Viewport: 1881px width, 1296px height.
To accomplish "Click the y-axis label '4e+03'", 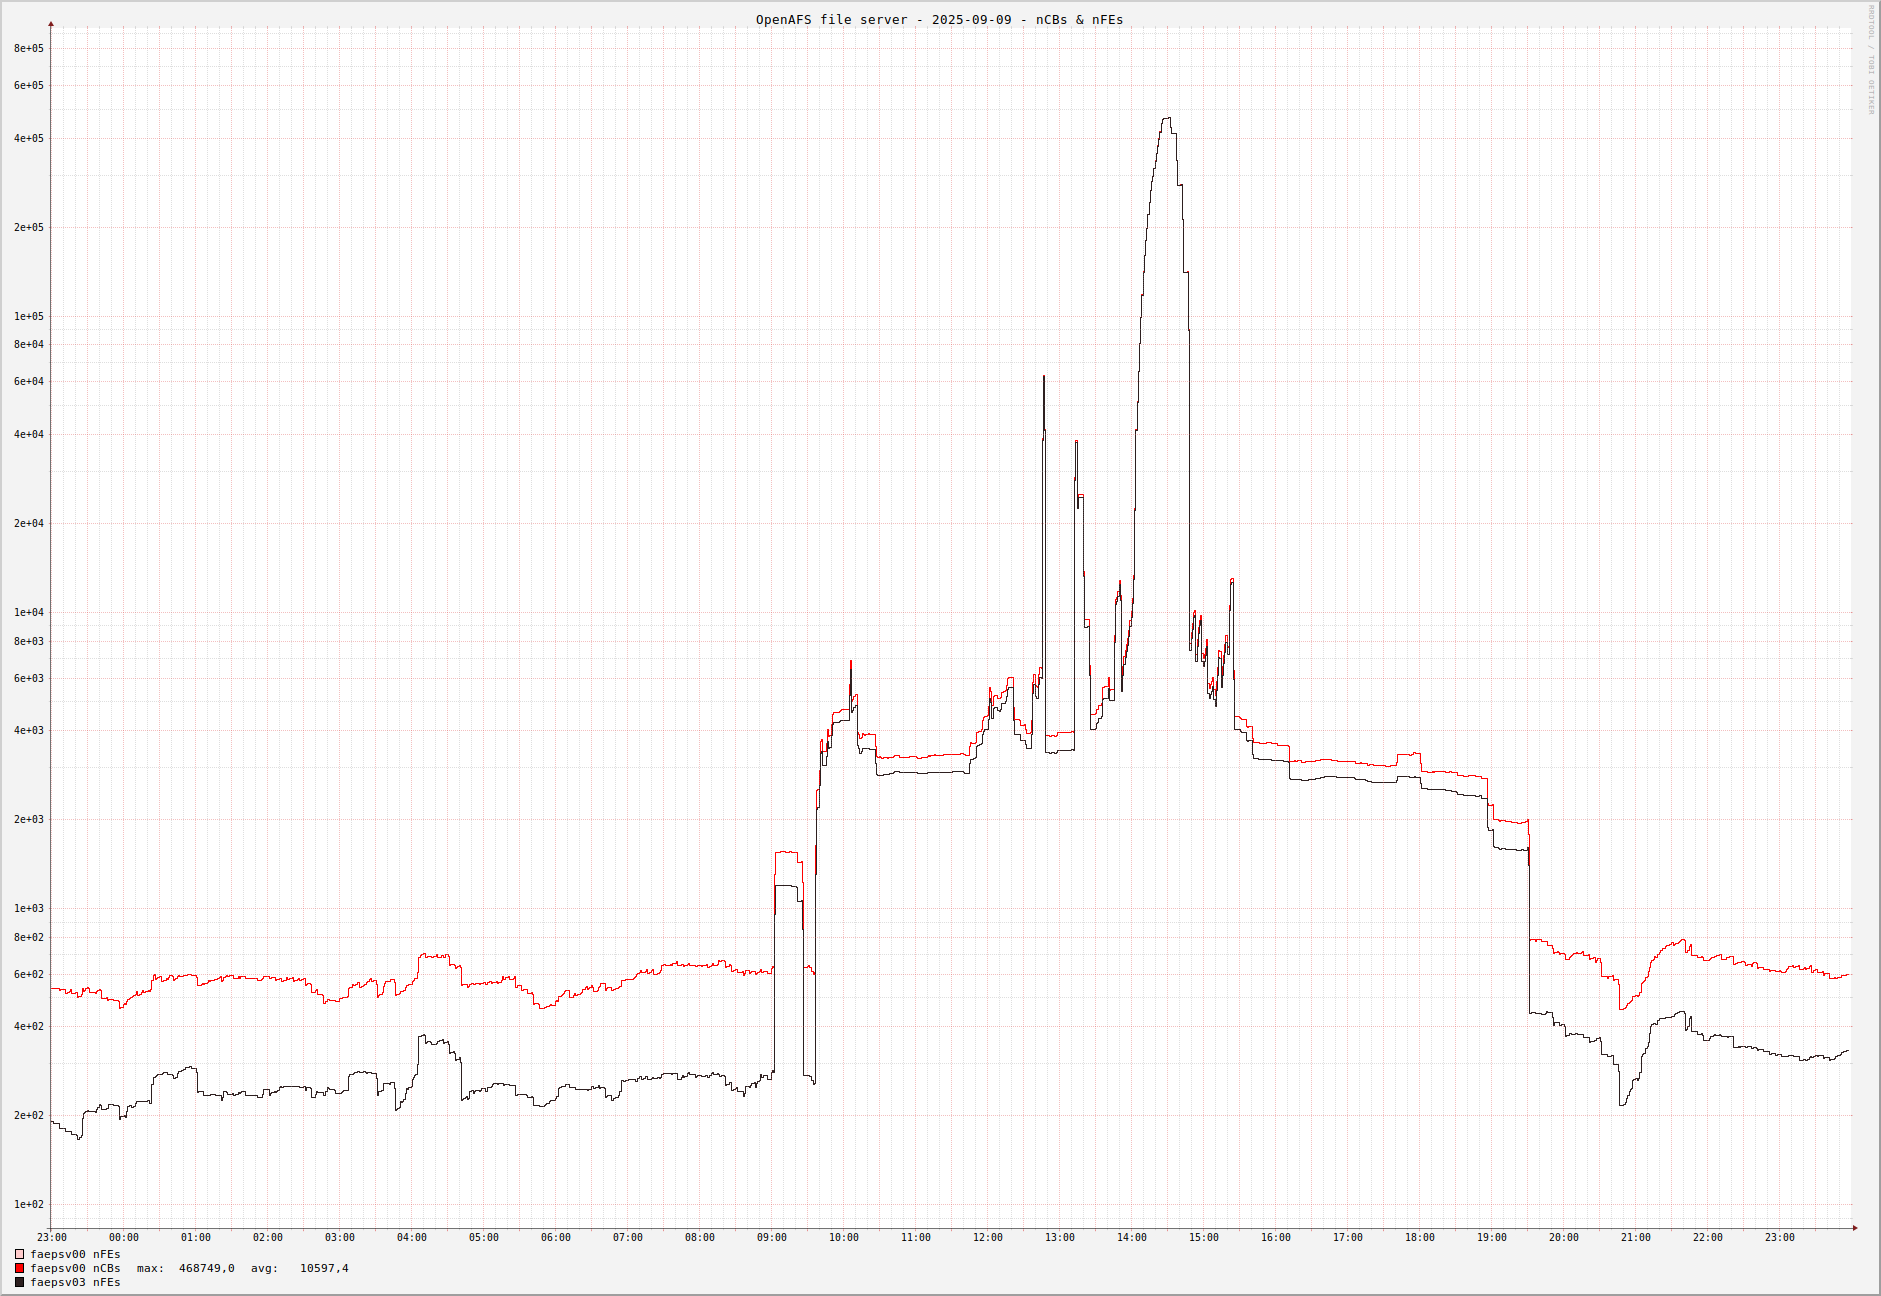I will (29, 730).
